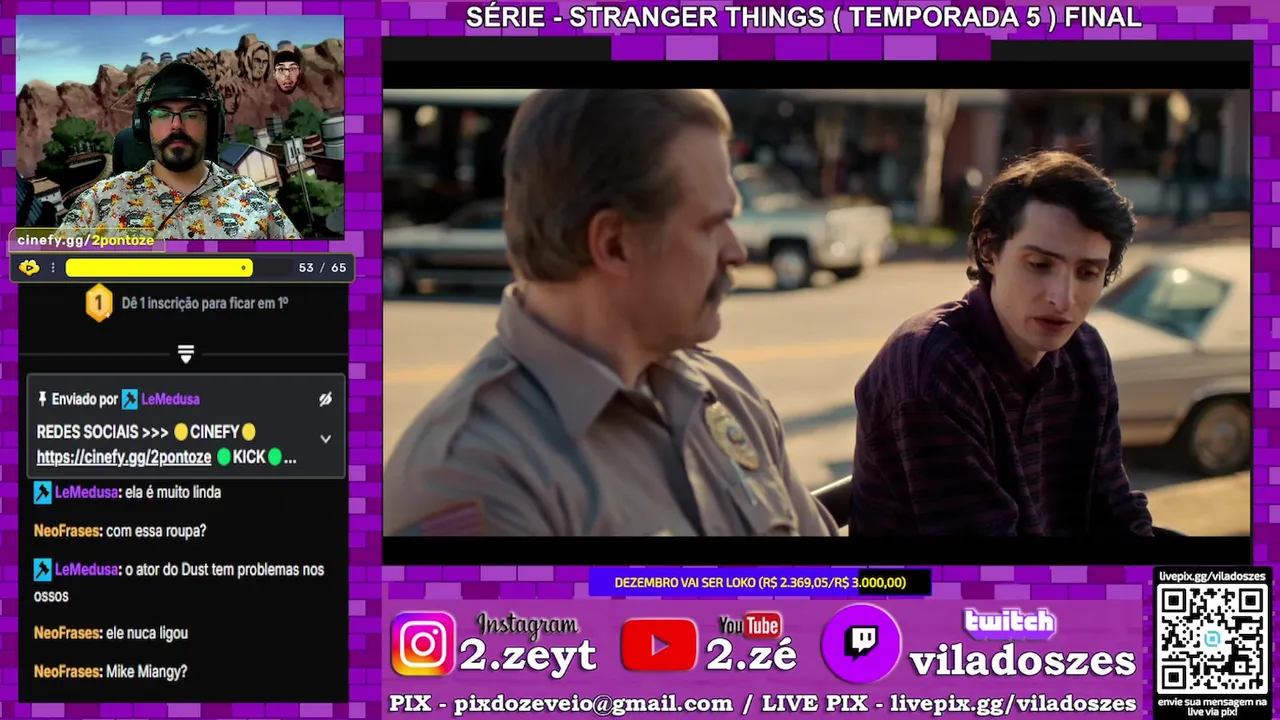The image size is (1280, 720).
Task: Open the cinefy.gg/2pontoze pinned link
Action: click(x=124, y=457)
